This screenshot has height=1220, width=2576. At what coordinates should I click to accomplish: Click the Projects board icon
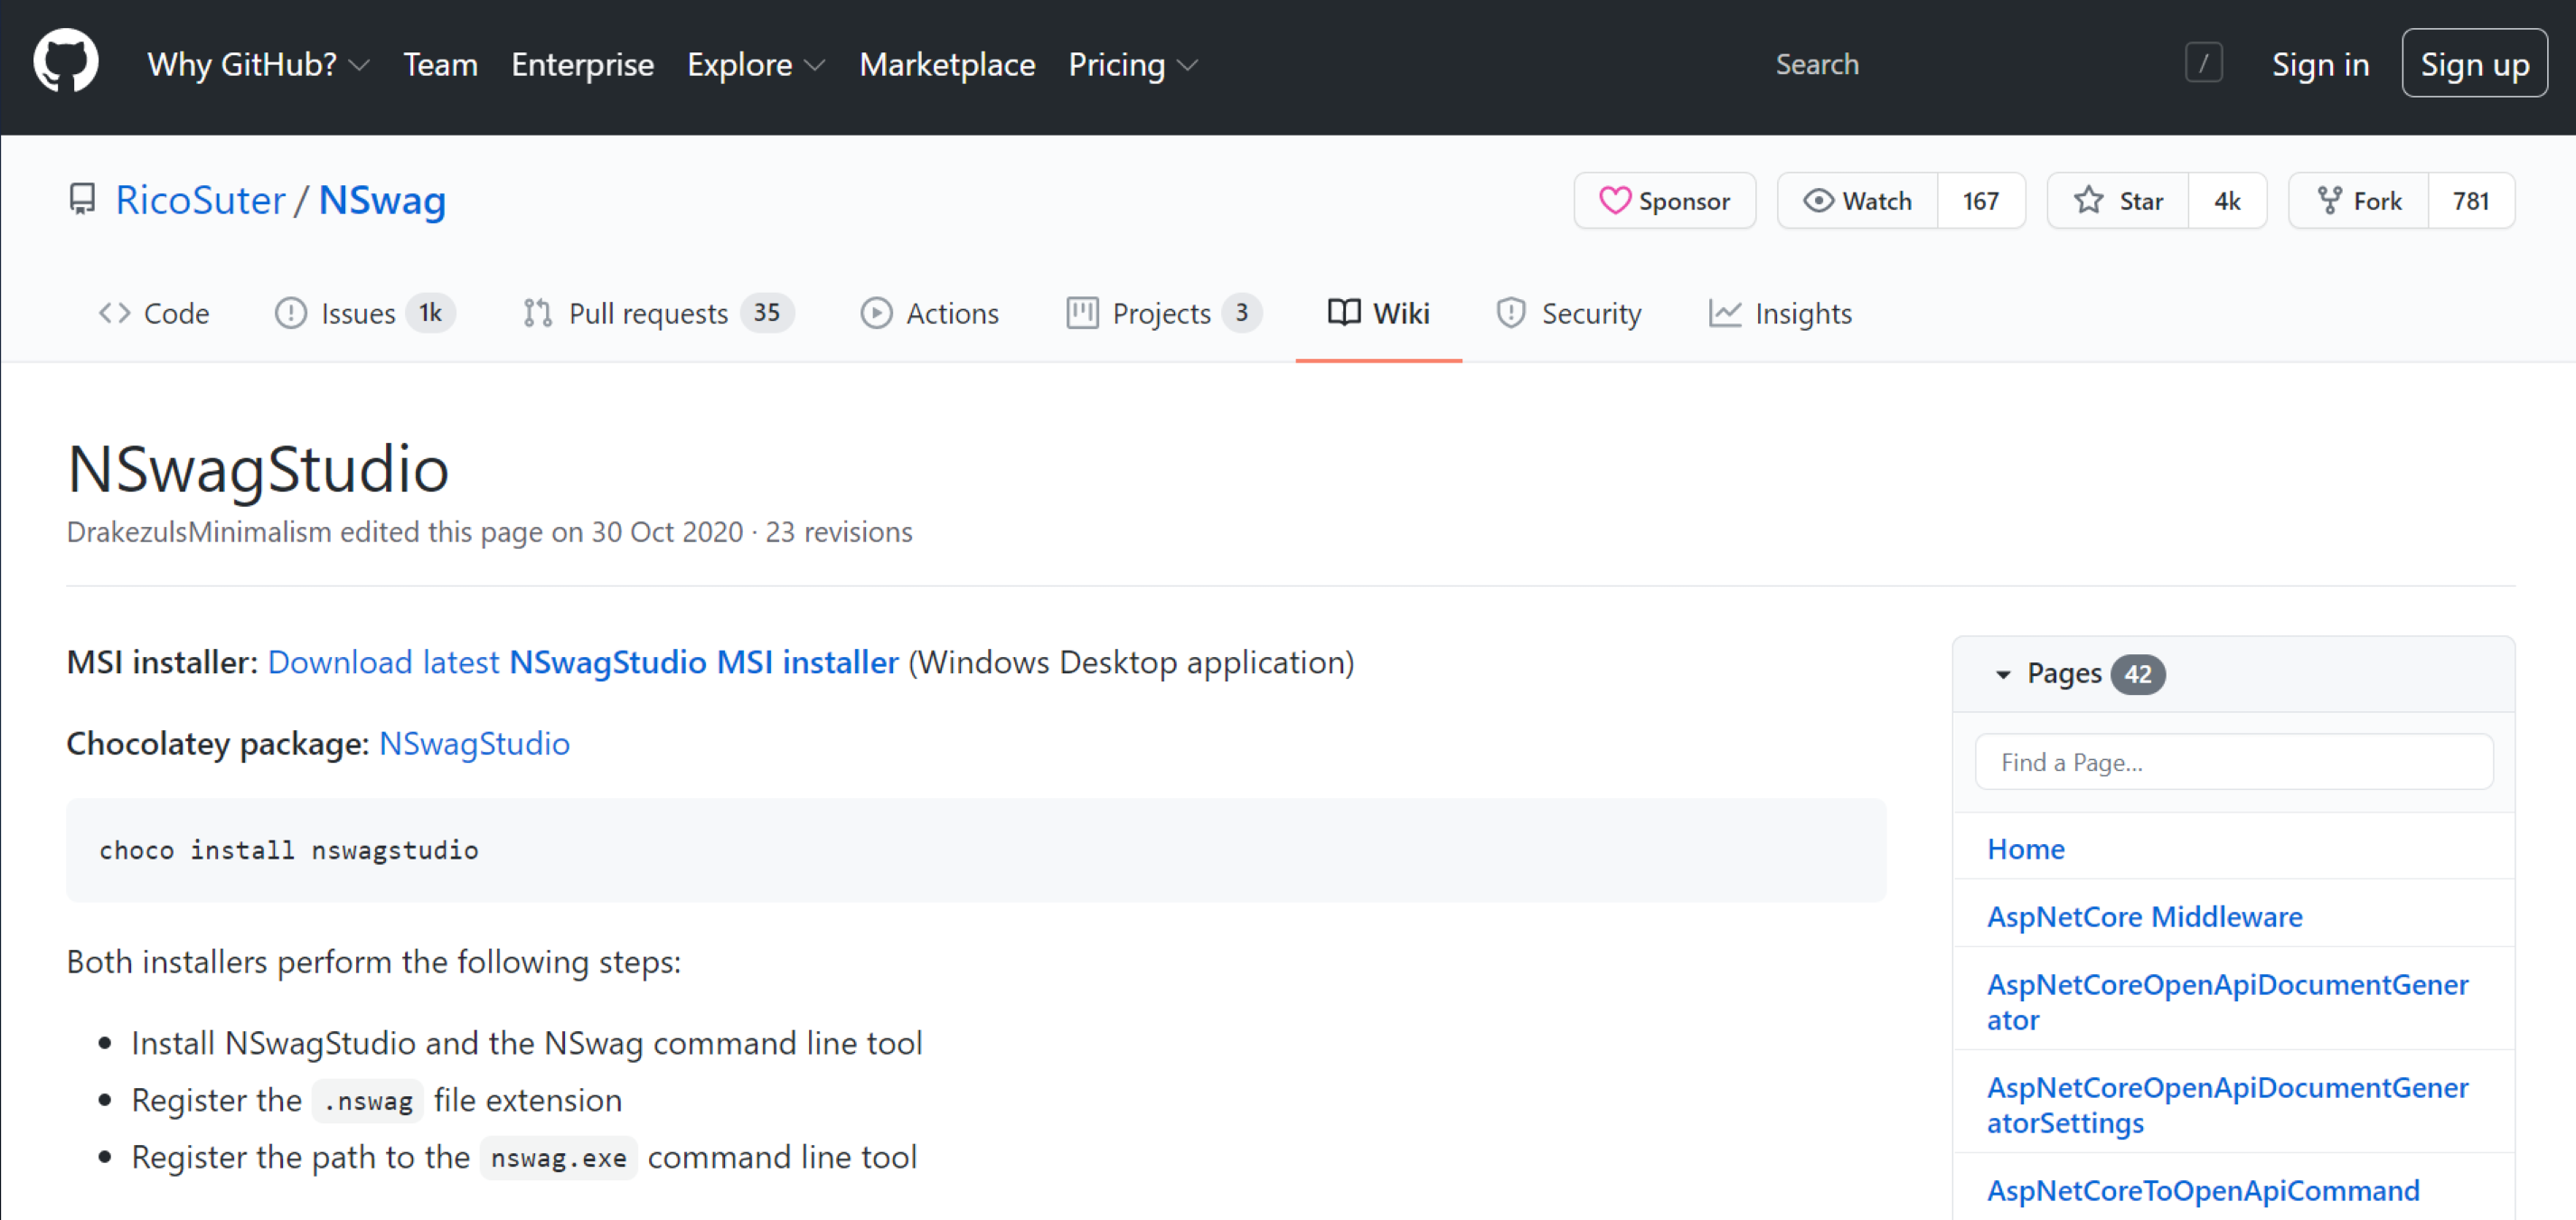pyautogui.click(x=1082, y=313)
